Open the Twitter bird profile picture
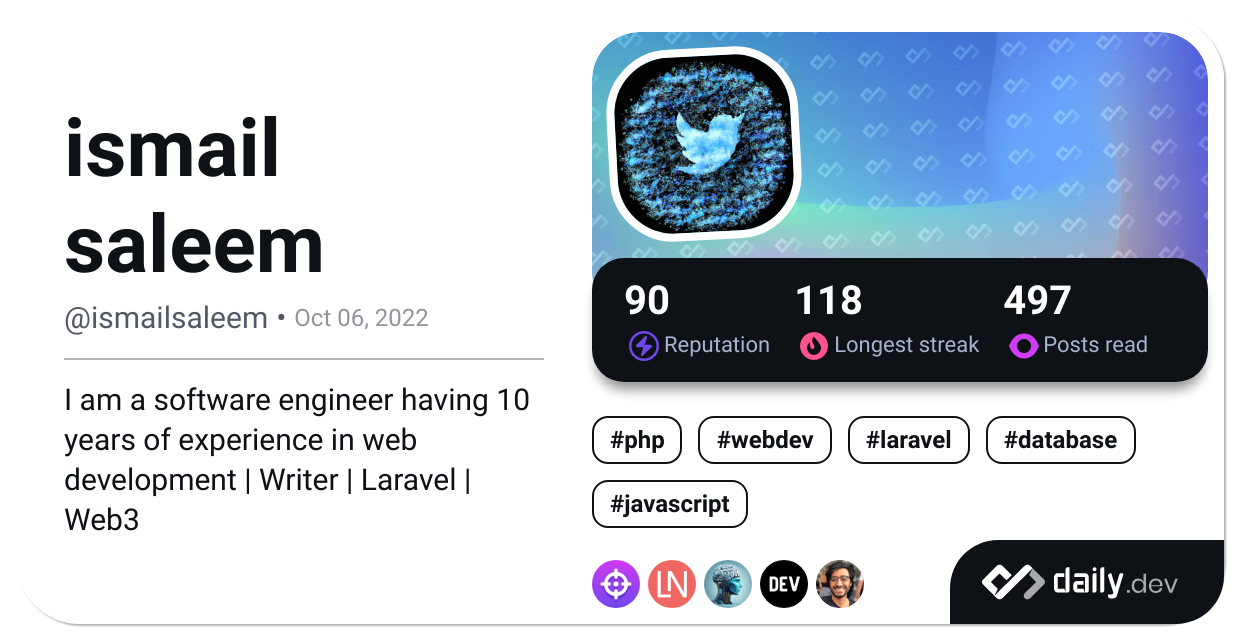 click(705, 141)
